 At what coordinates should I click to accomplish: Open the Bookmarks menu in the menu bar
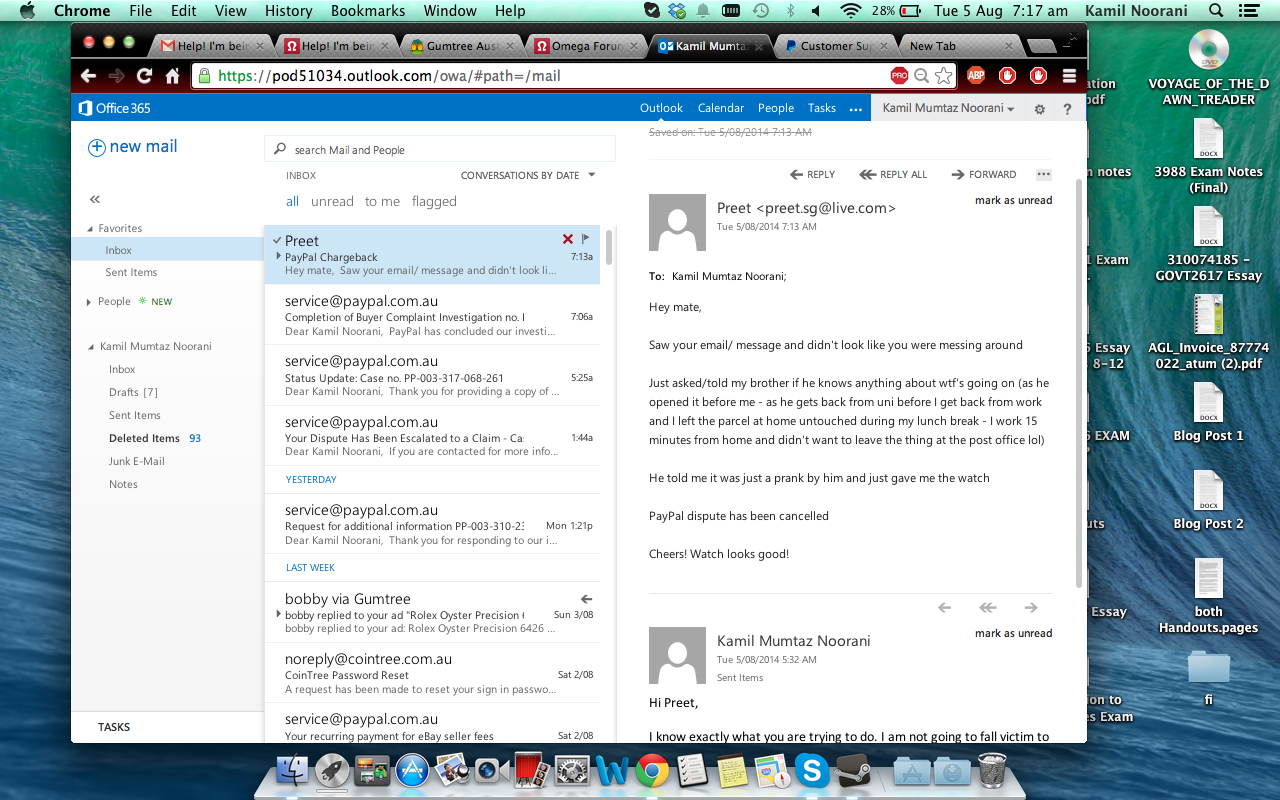[368, 11]
